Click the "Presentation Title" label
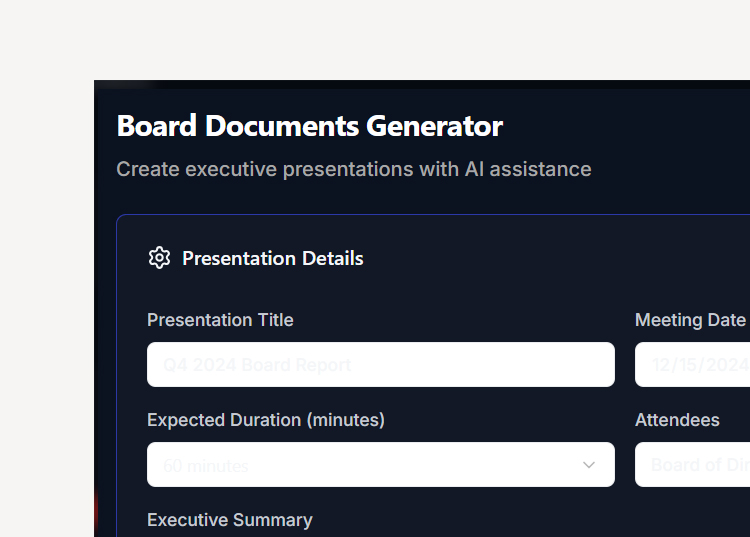Screen dimensions: 750x537 point(220,320)
